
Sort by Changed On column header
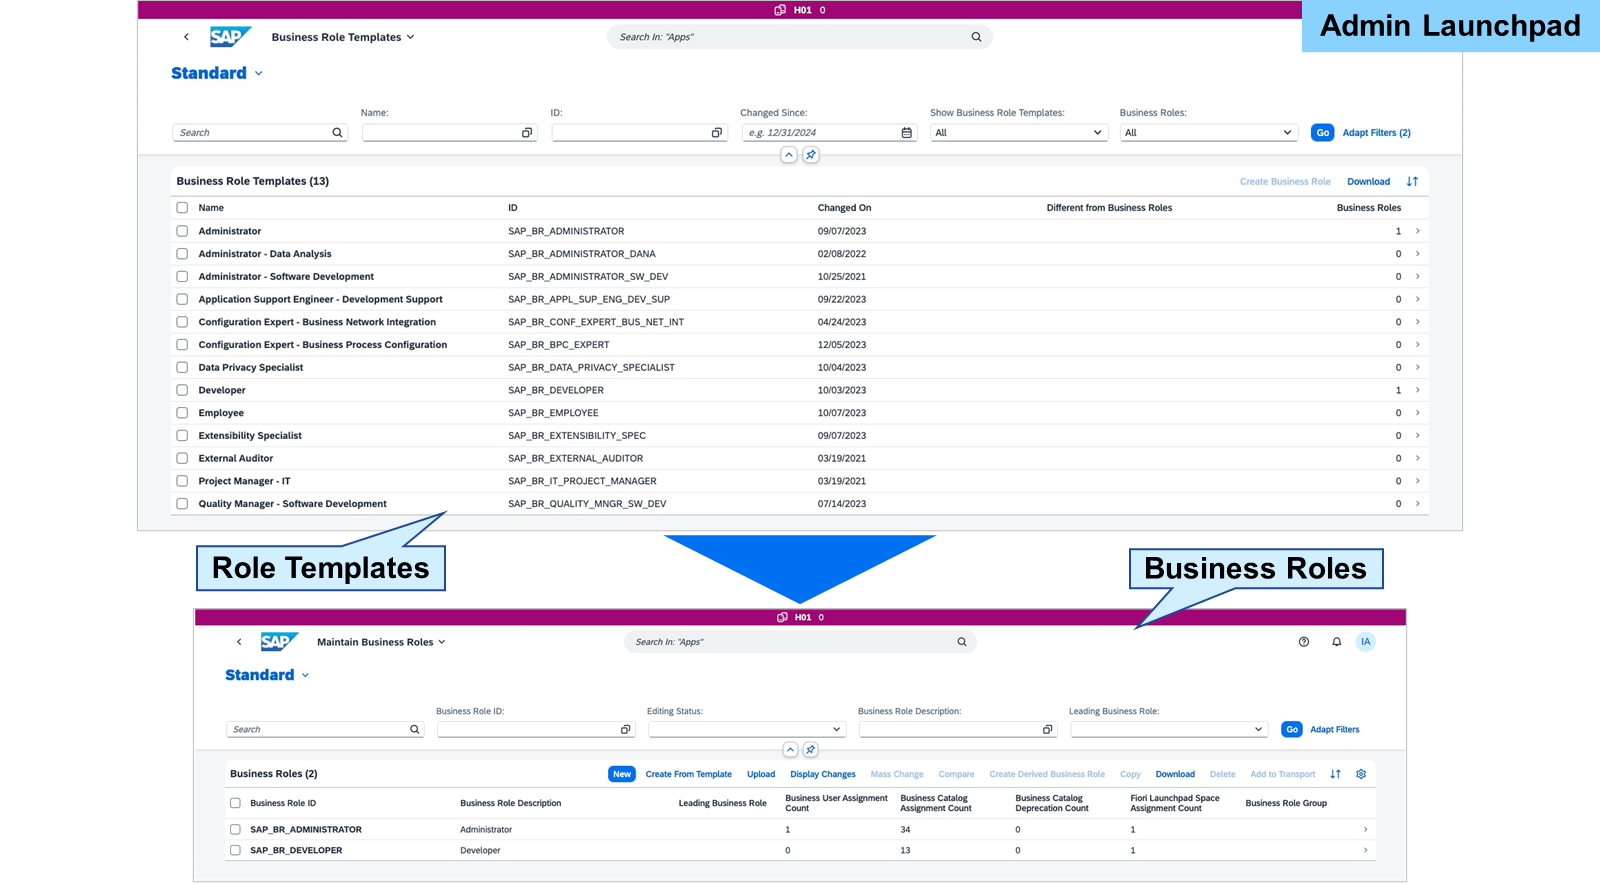pyautogui.click(x=844, y=208)
